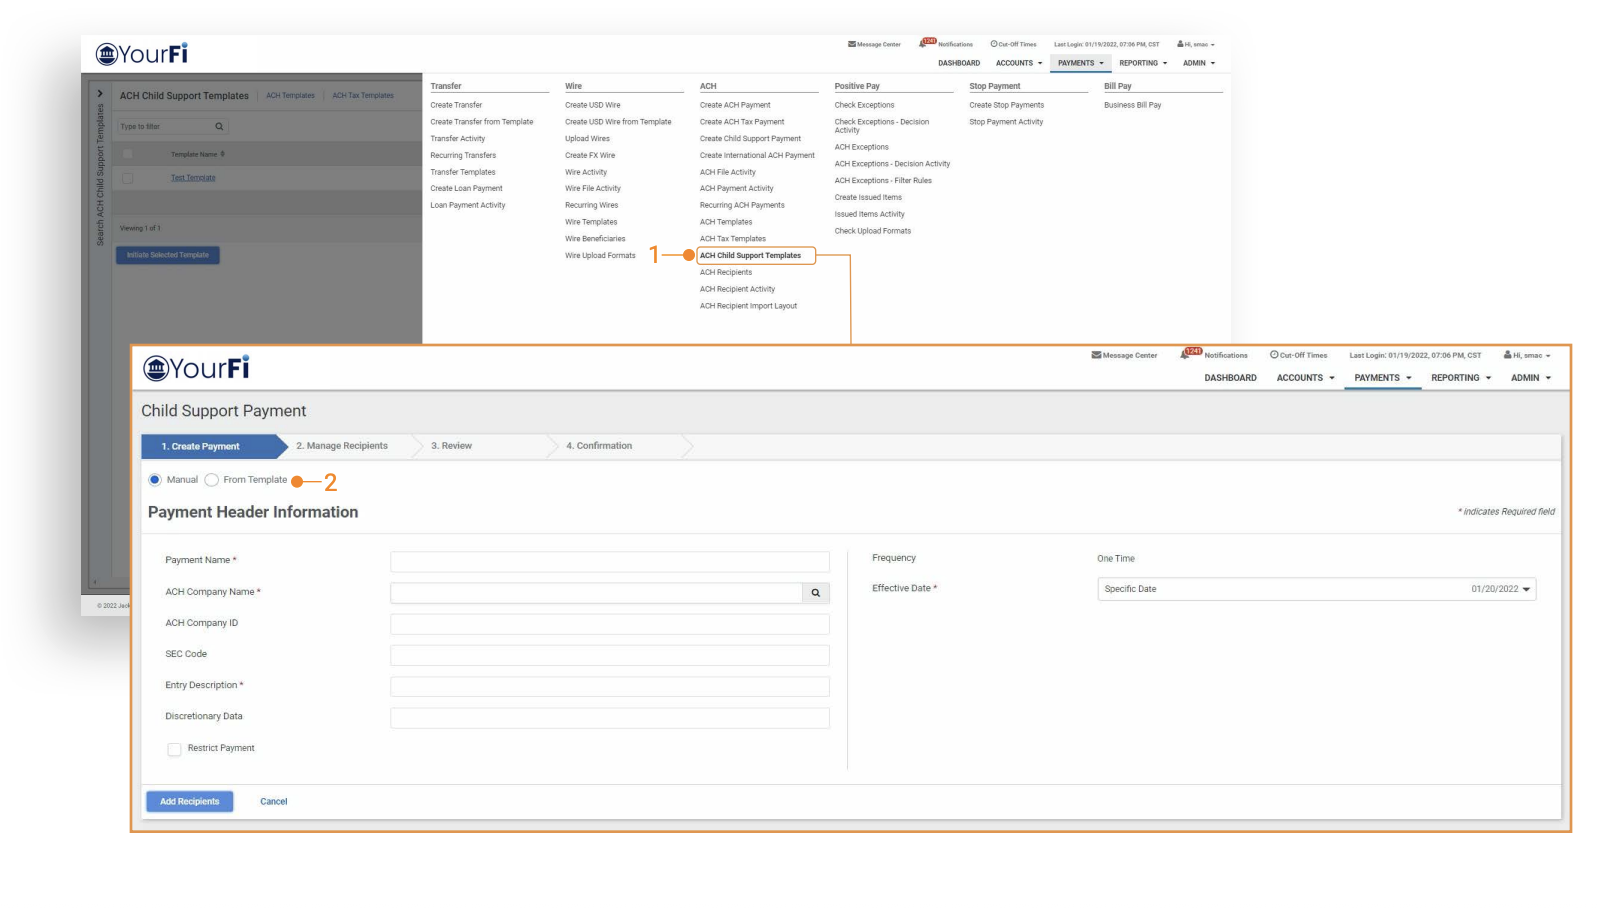Enable the Restrict Payment checkbox

click(x=175, y=749)
